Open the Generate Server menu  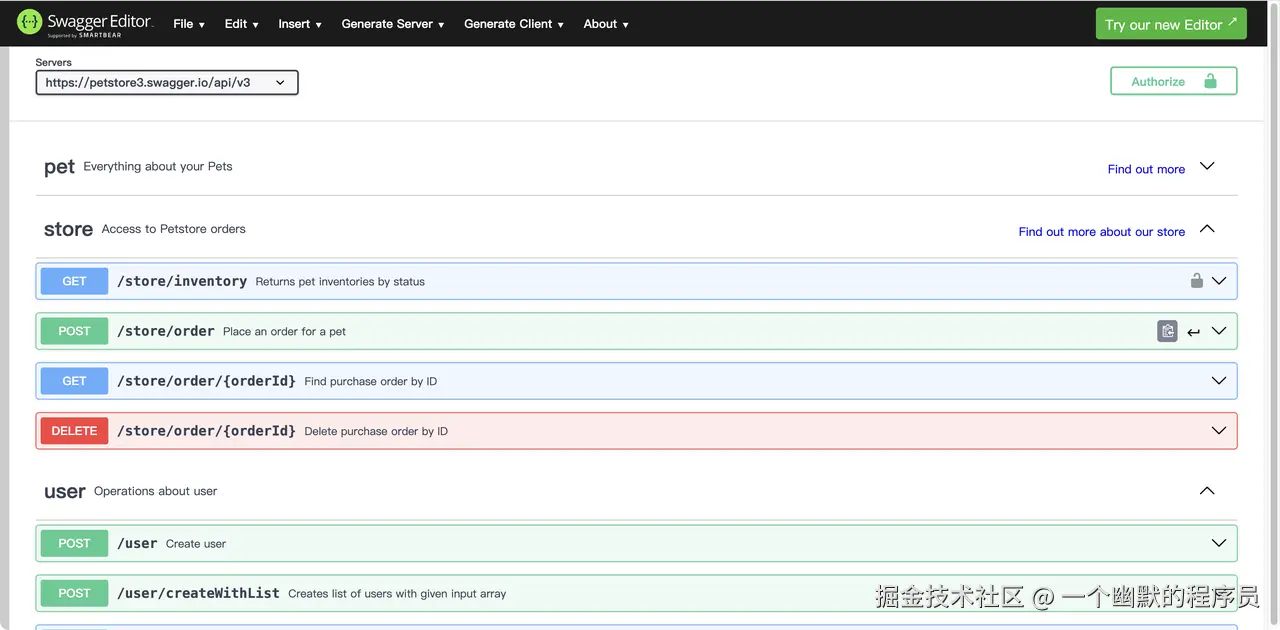coord(393,24)
